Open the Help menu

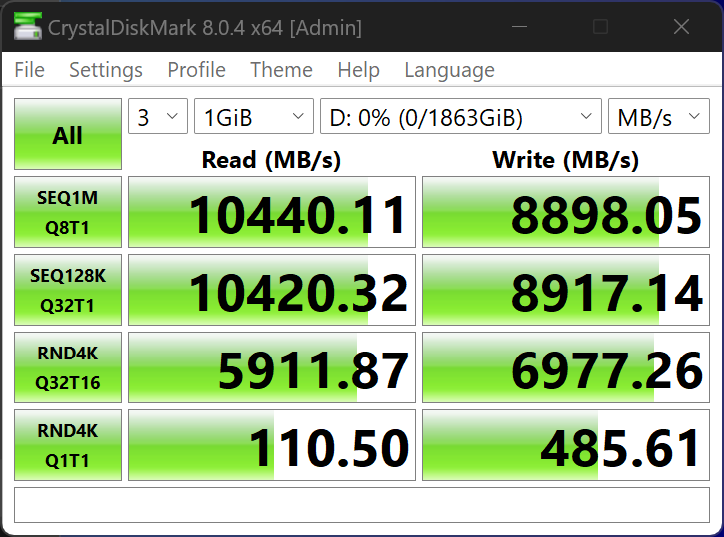pos(358,70)
